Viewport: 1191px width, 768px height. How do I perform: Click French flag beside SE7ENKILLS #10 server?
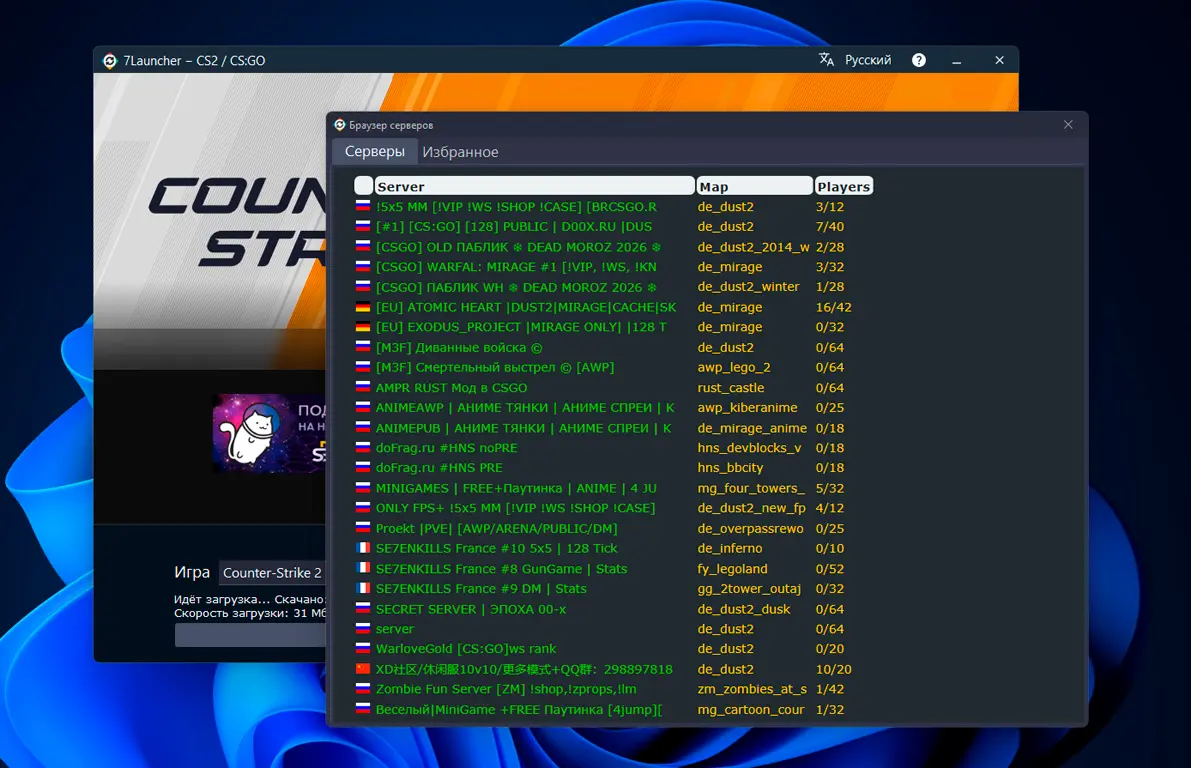coord(363,548)
